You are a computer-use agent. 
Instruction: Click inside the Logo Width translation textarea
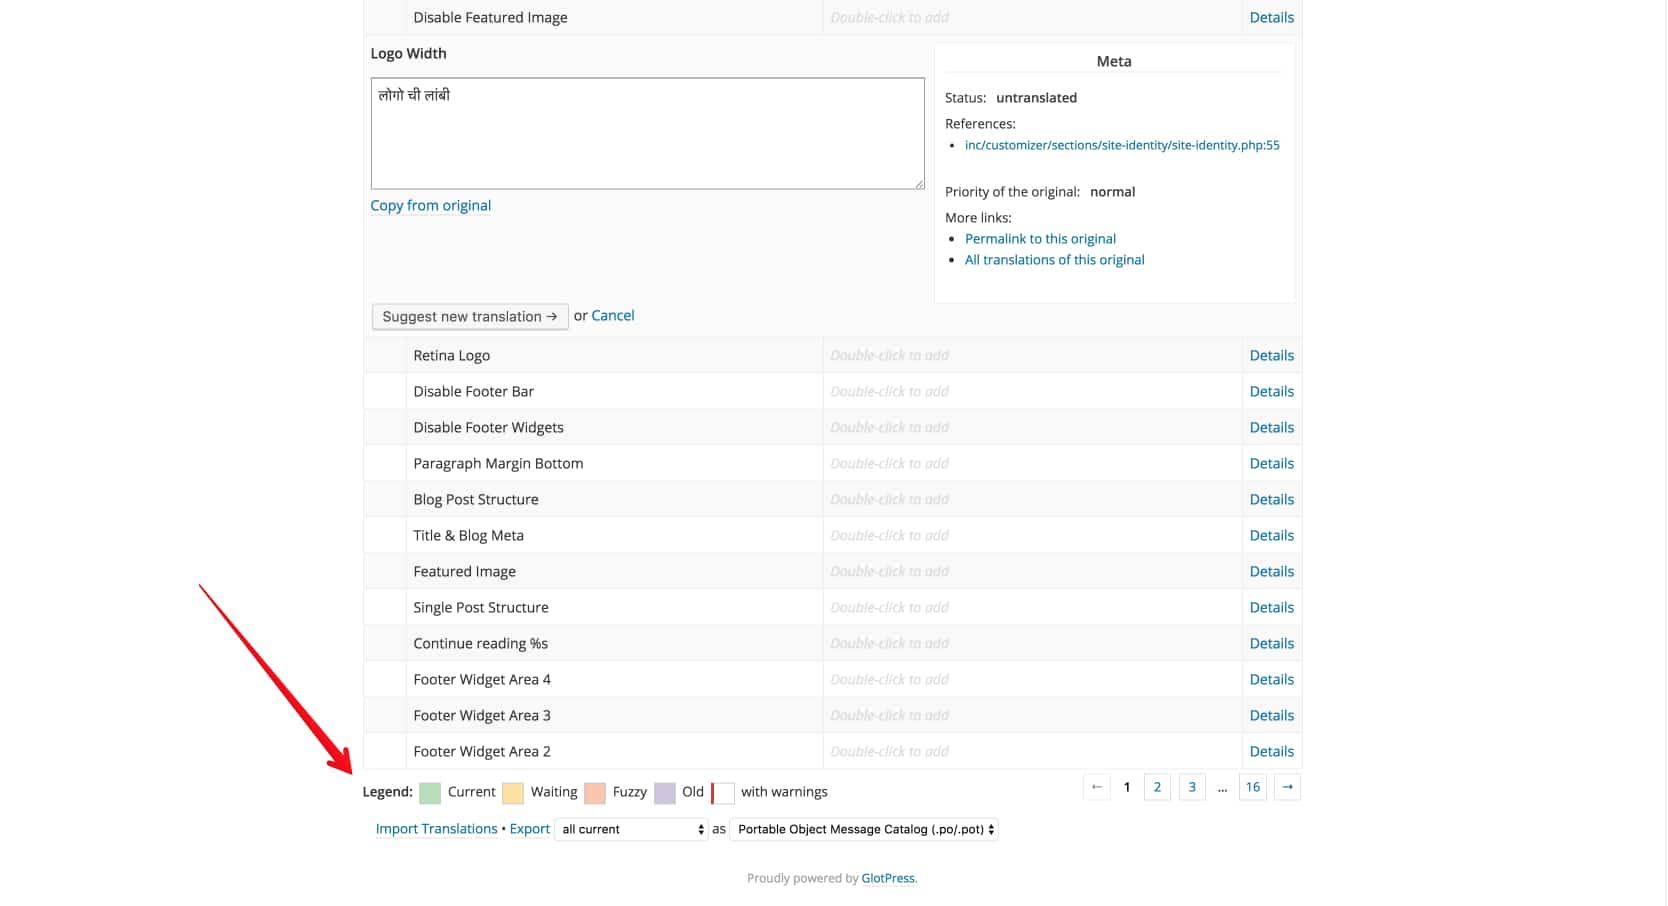(x=647, y=133)
